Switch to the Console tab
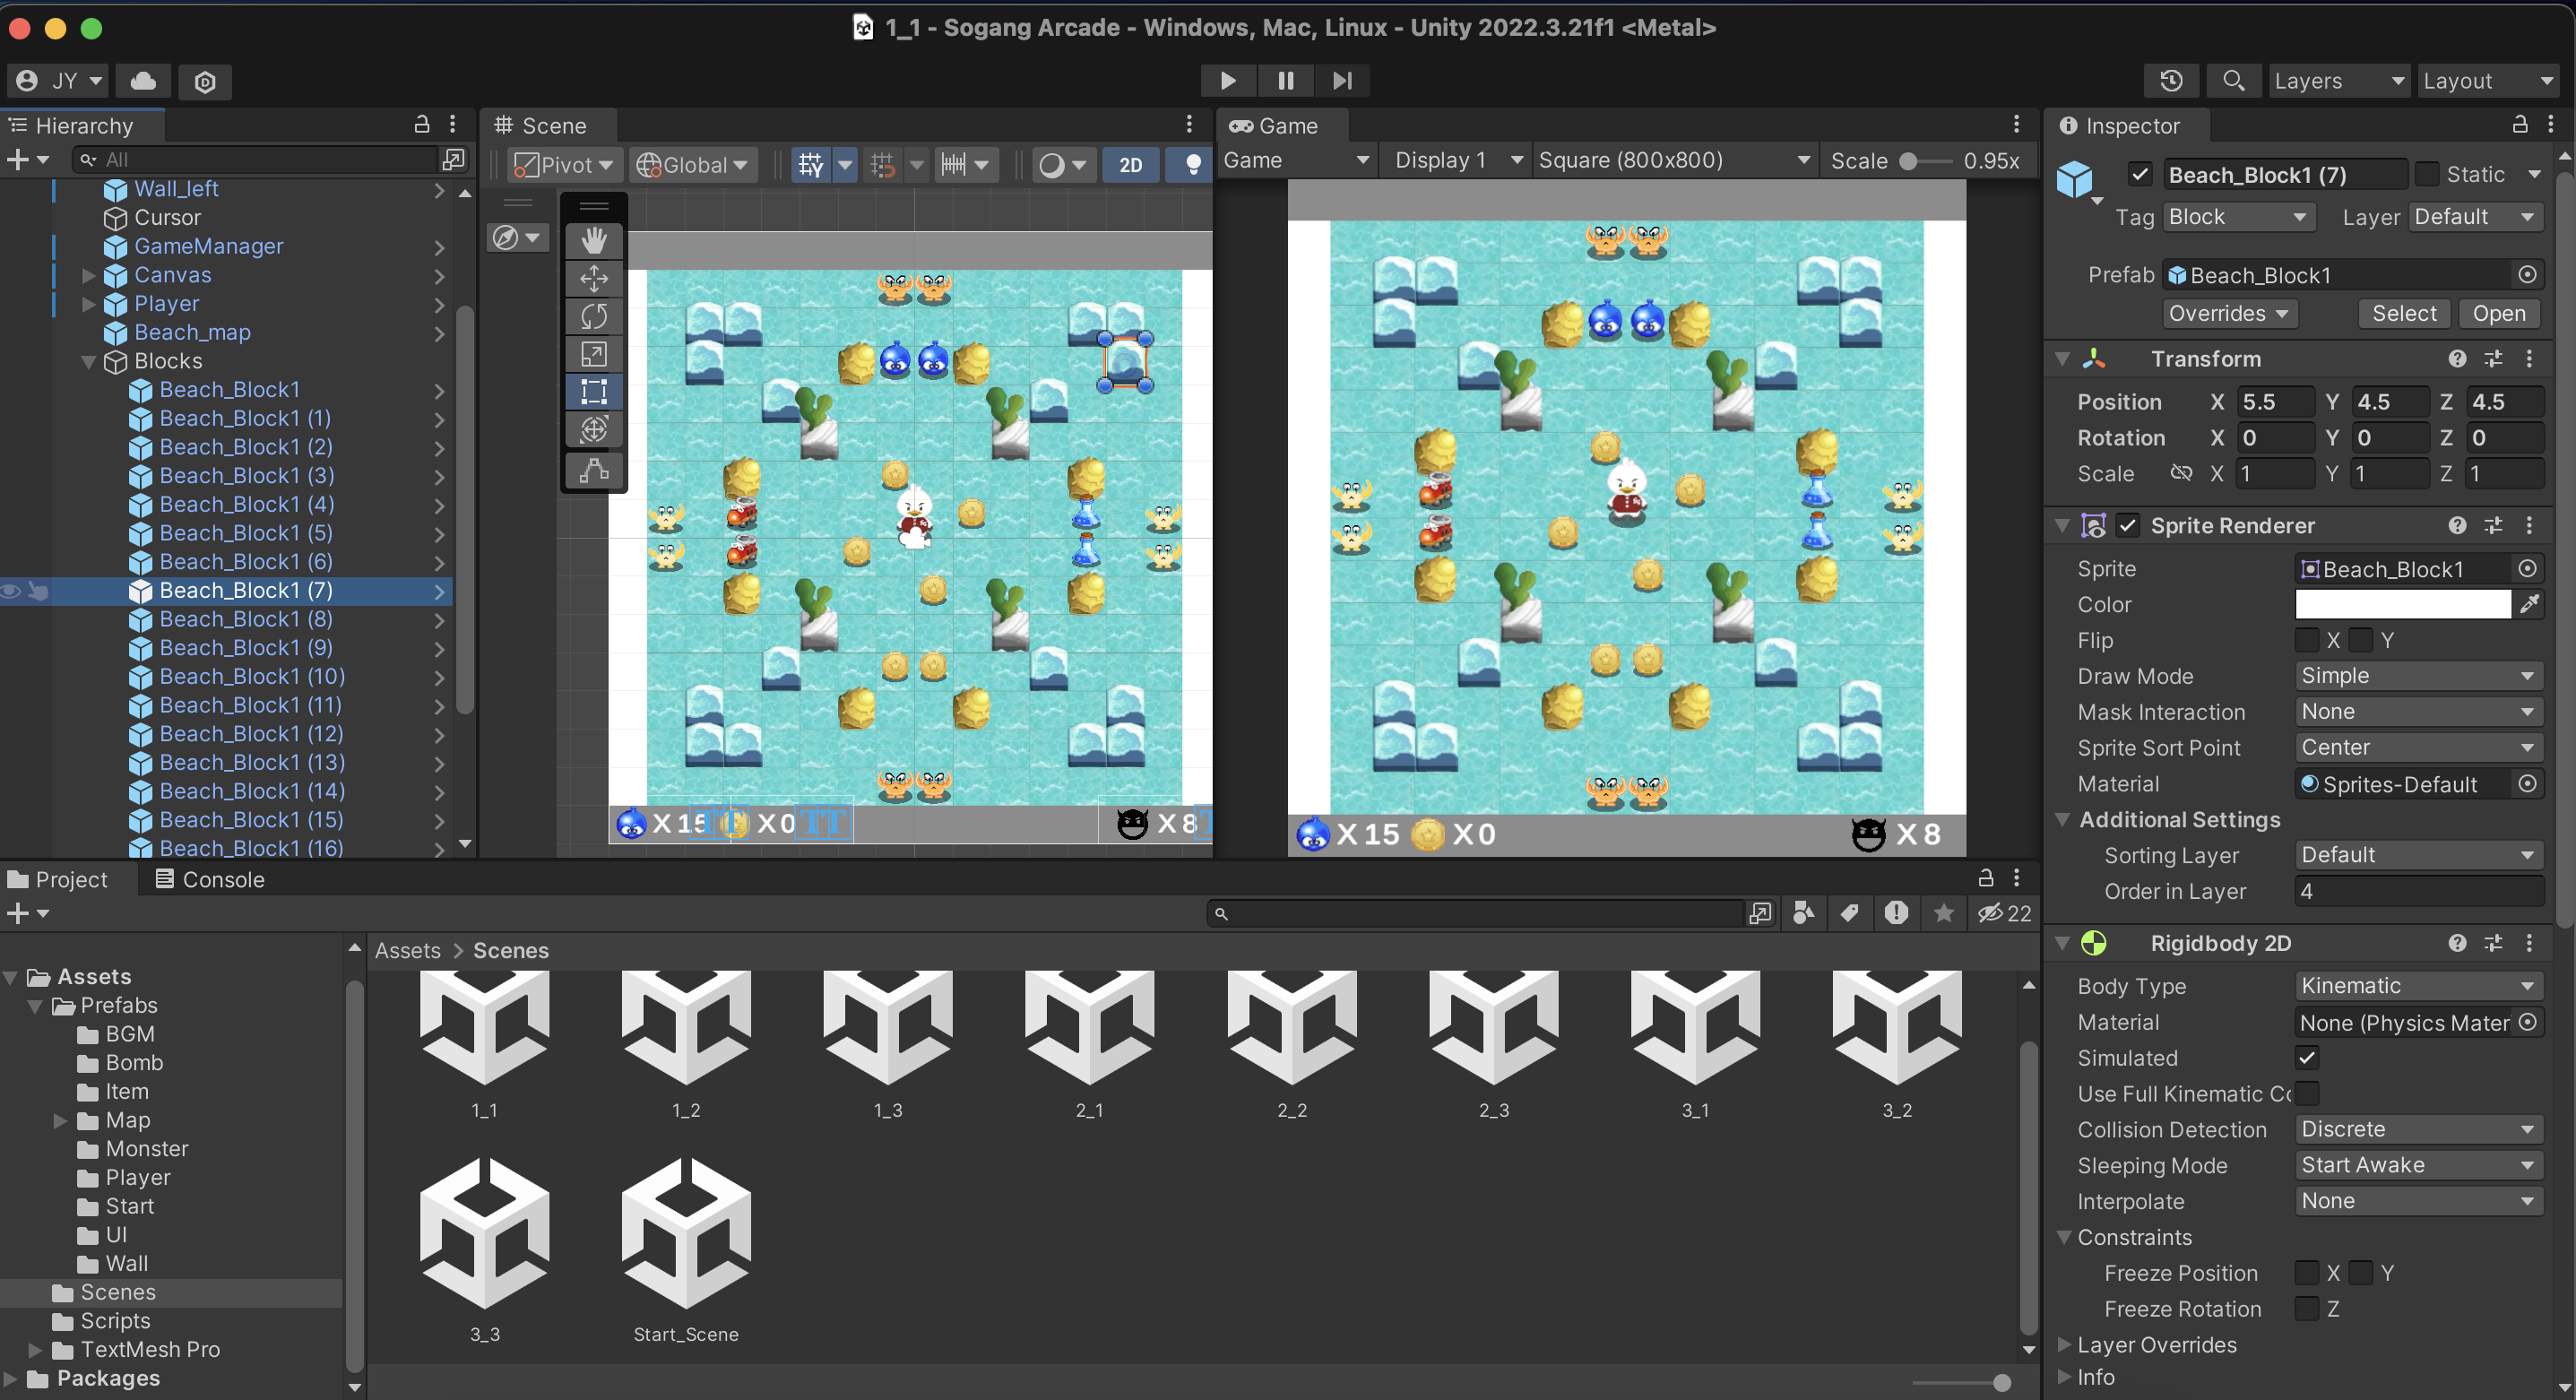2576x1400 pixels. [x=210, y=880]
